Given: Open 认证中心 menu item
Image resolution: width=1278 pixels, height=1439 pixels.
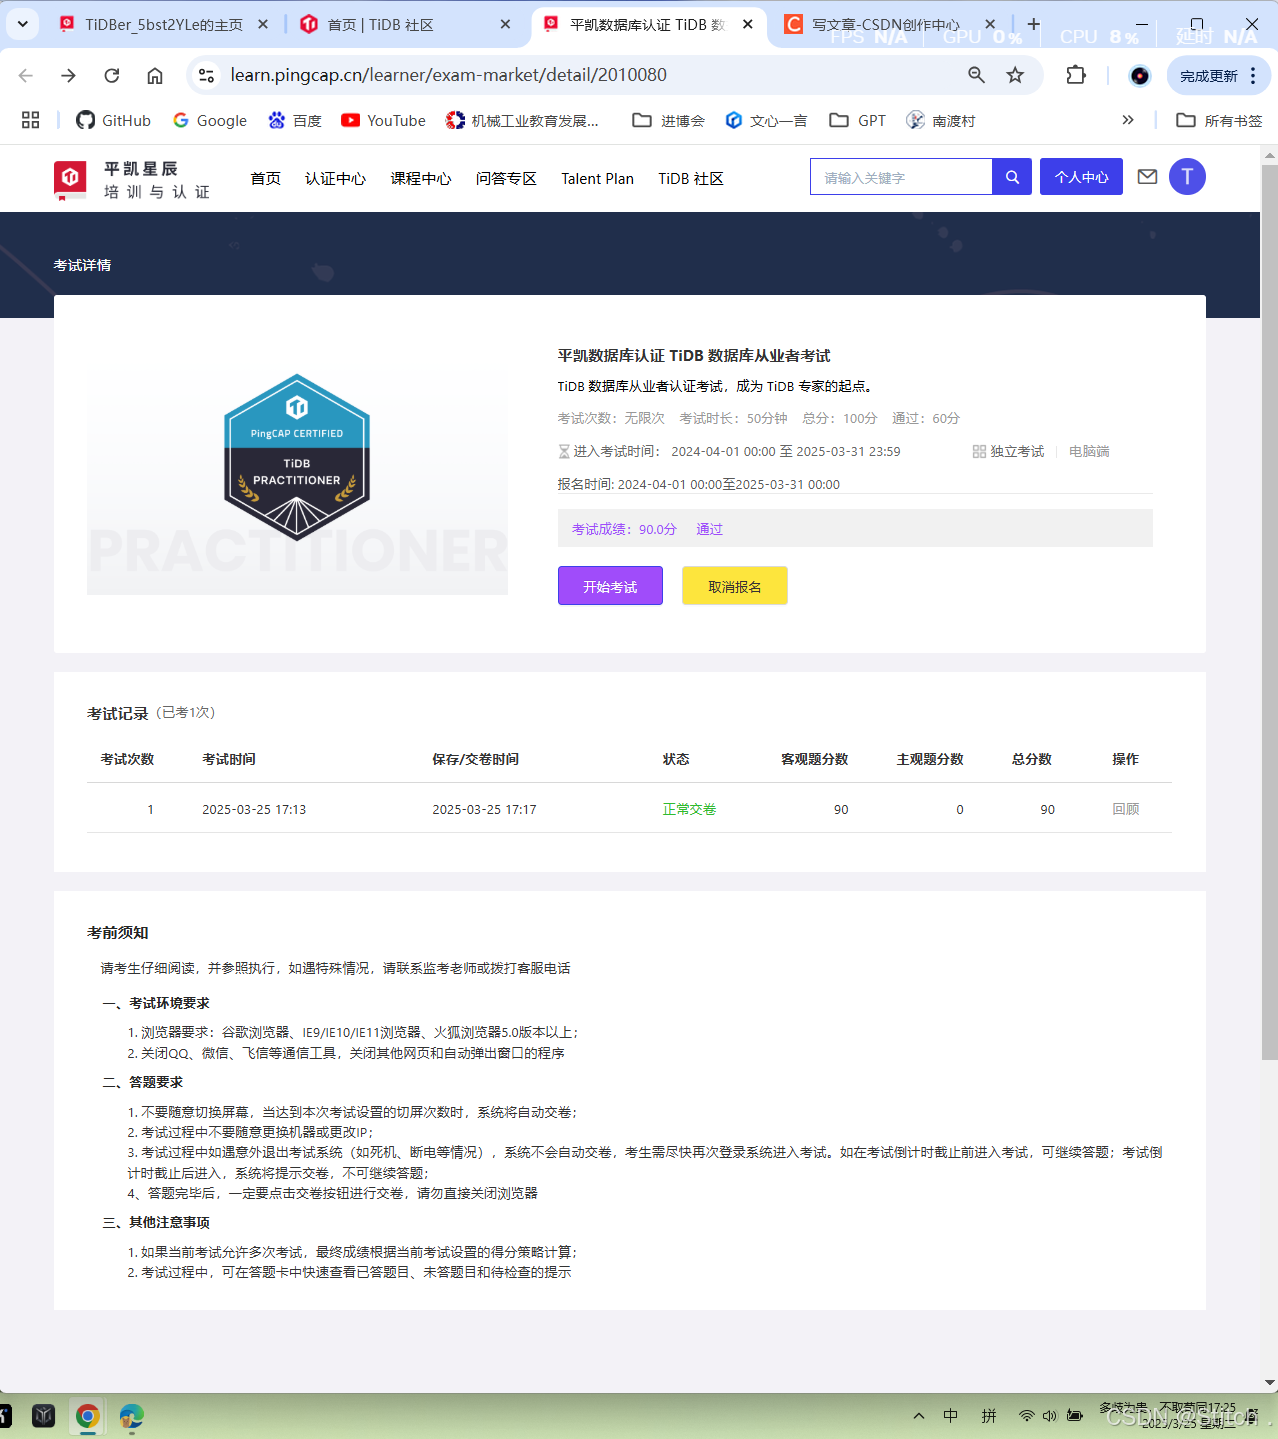Looking at the screenshot, I should point(335,178).
